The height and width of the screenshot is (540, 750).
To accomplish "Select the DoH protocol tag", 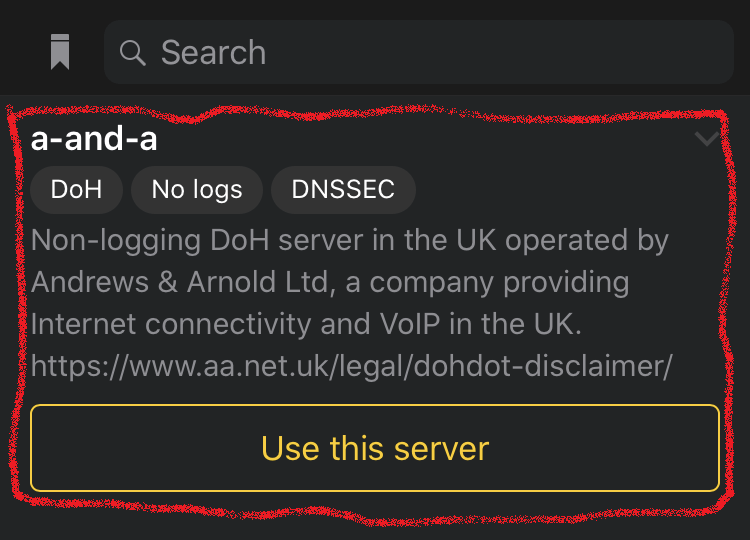I will [x=77, y=189].
